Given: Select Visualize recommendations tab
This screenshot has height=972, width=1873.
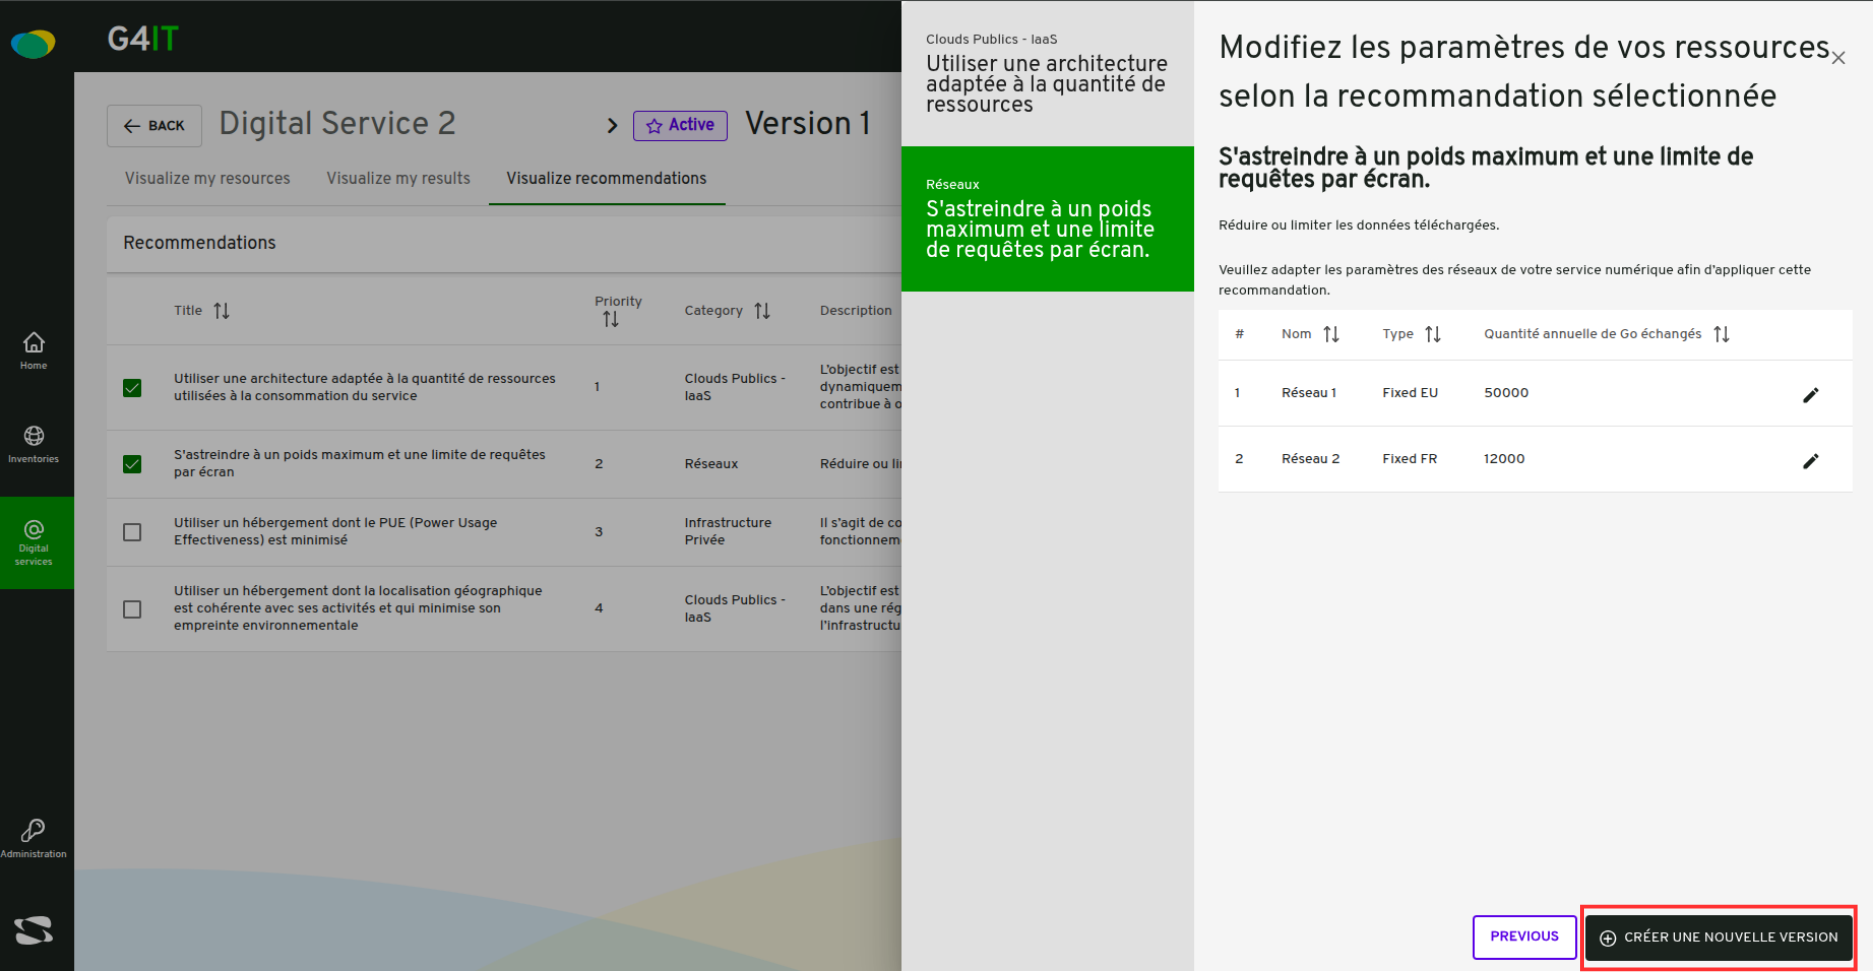Looking at the screenshot, I should [606, 178].
